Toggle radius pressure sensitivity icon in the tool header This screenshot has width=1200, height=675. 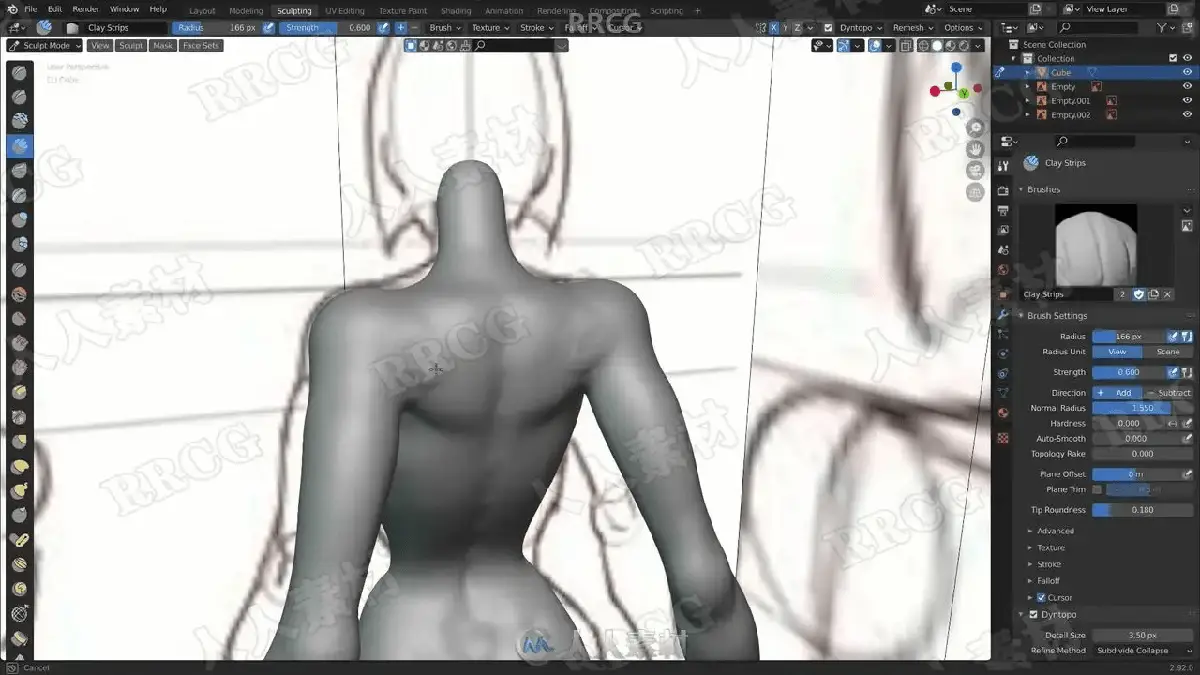(268, 28)
